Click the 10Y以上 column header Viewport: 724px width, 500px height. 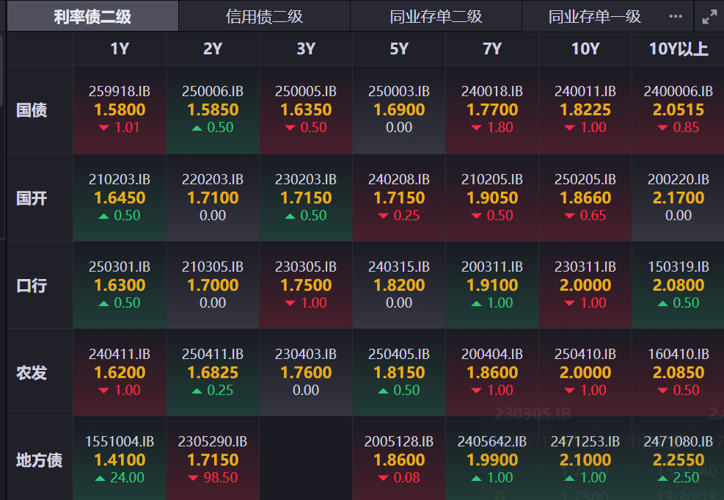click(x=678, y=49)
